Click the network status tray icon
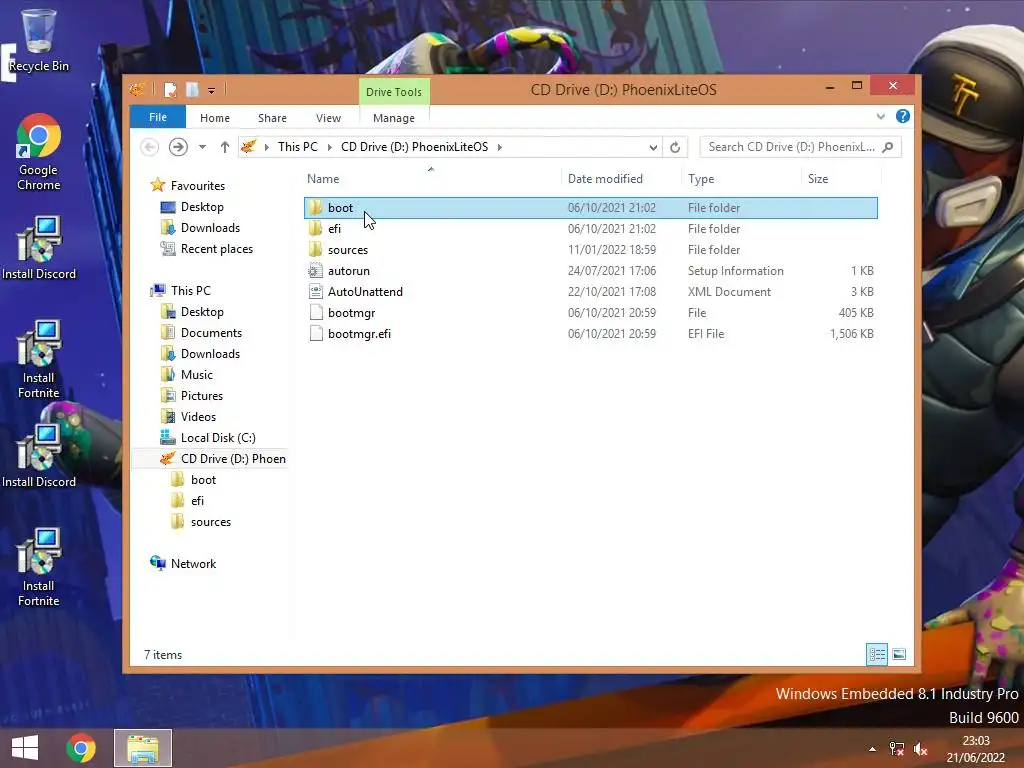The height and width of the screenshot is (768, 1024). click(897, 749)
